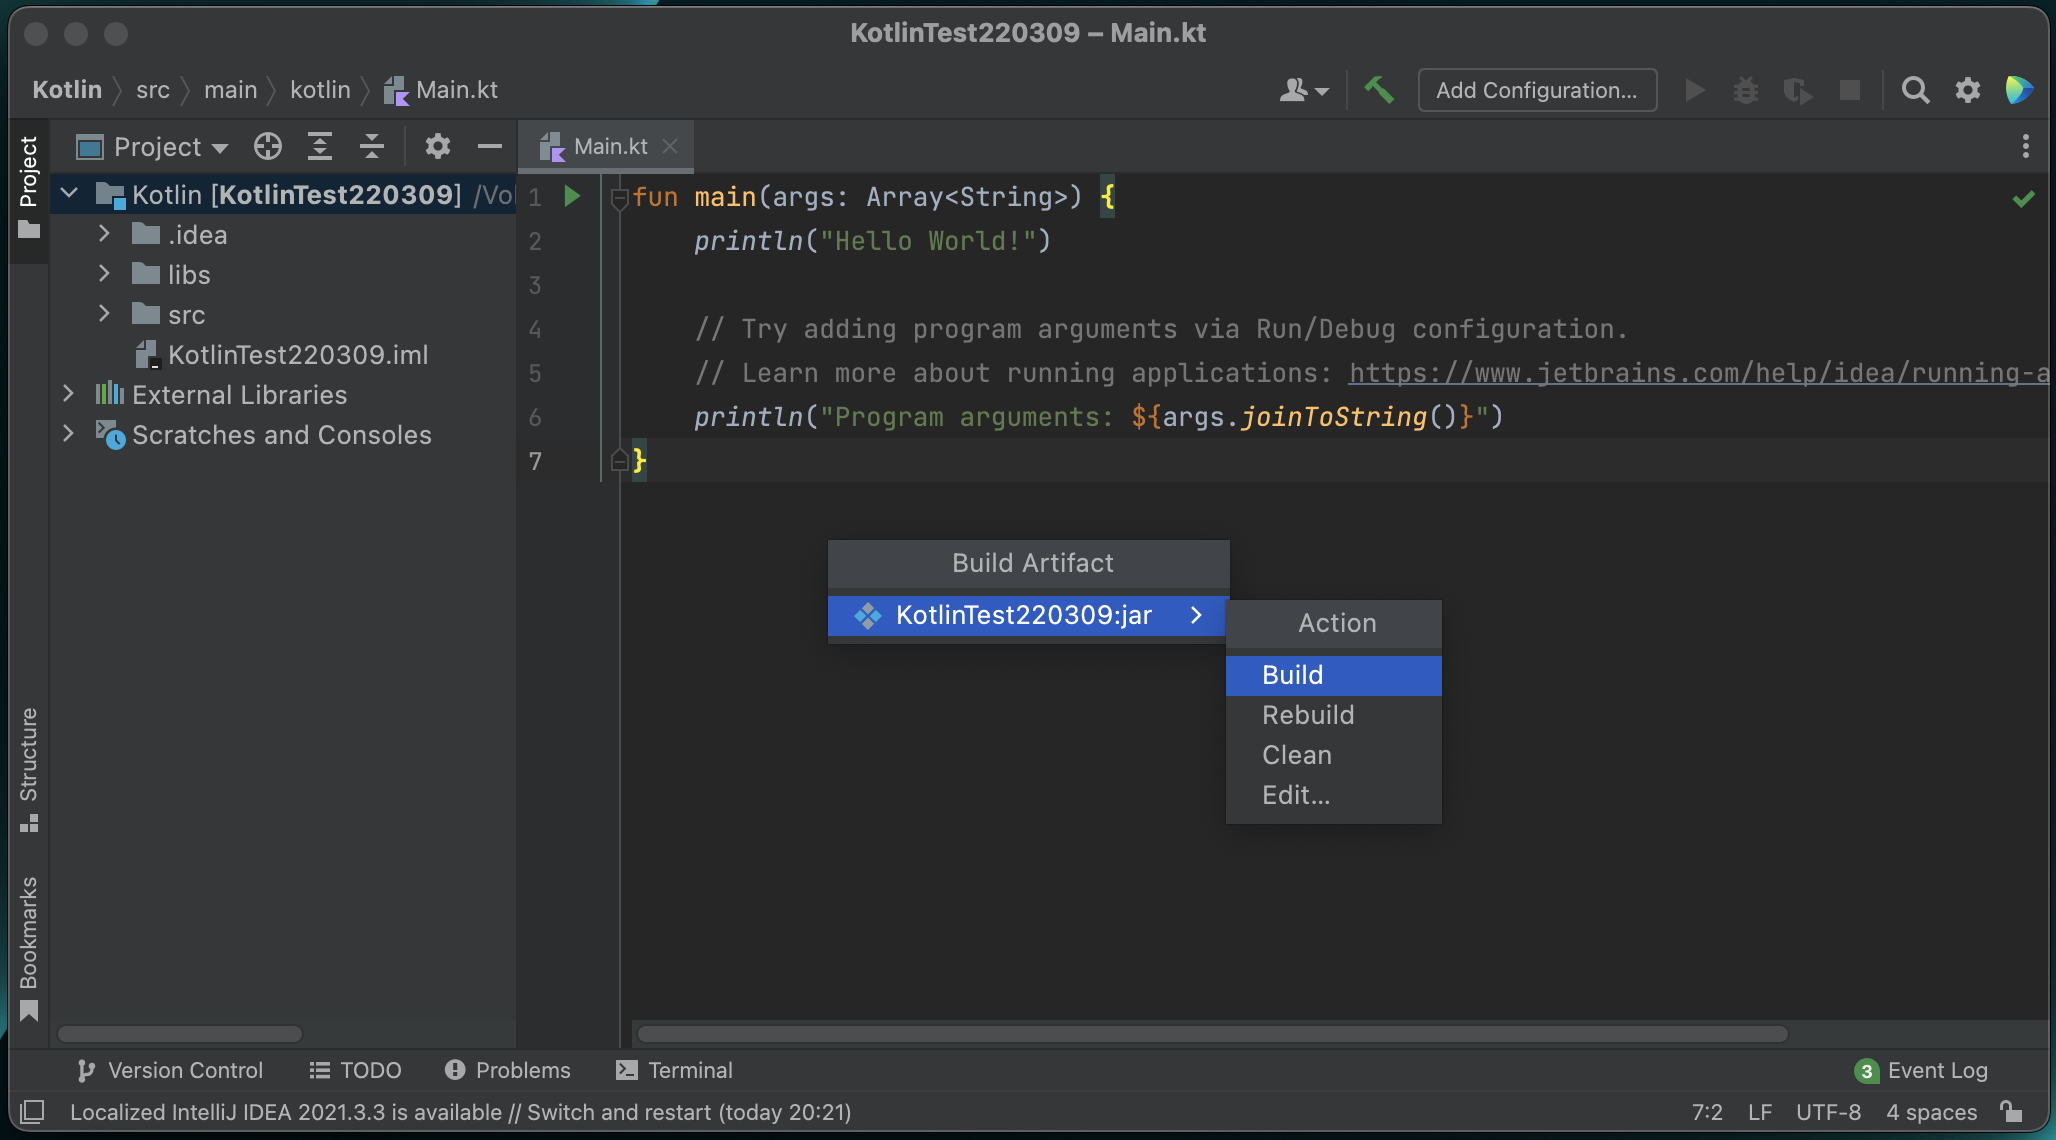Change LF line separator setting
Screen dimensions: 2056x1140
pos(1760,1112)
